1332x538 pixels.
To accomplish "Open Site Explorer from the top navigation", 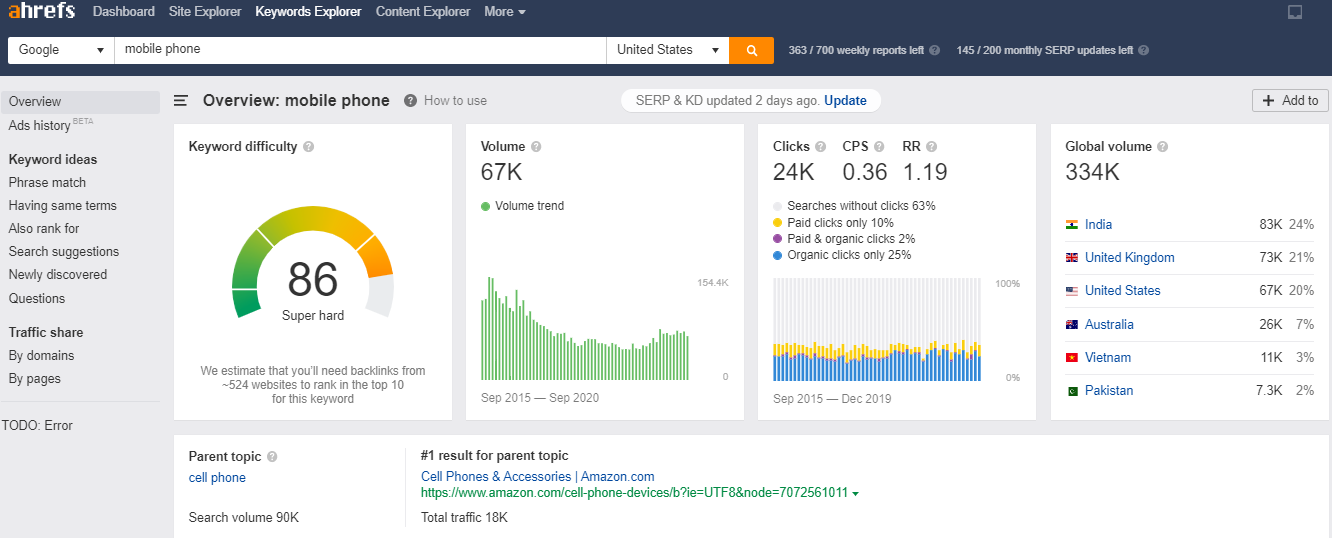I will coord(205,12).
